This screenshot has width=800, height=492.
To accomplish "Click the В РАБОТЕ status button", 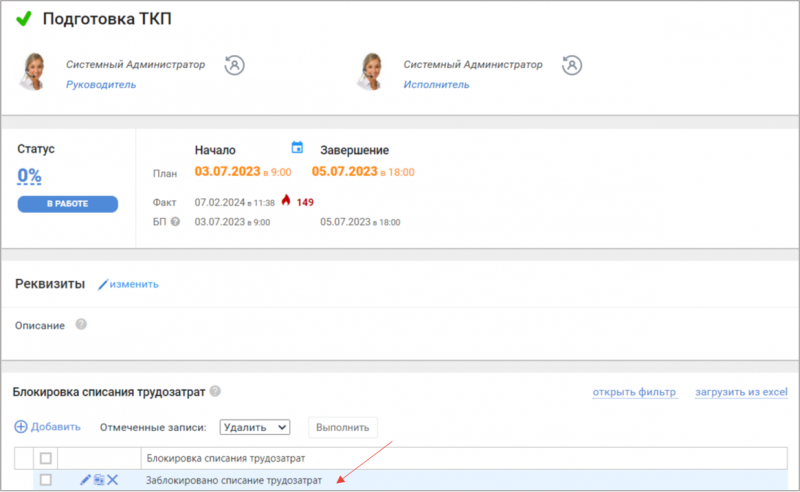I will coord(67,204).
